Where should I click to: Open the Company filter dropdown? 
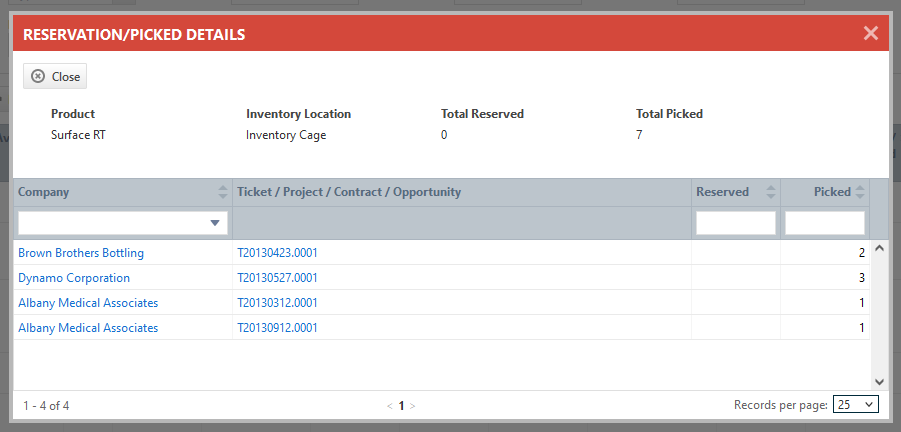(x=214, y=223)
